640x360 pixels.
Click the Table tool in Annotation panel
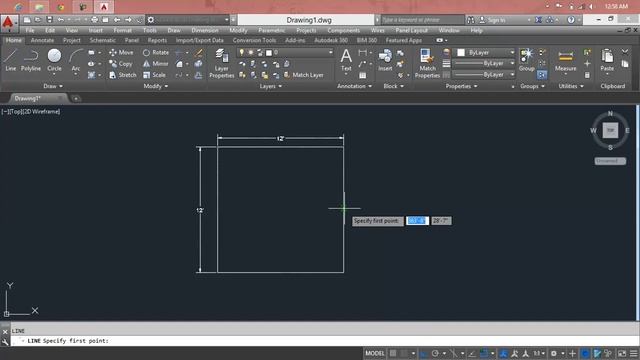click(362, 76)
